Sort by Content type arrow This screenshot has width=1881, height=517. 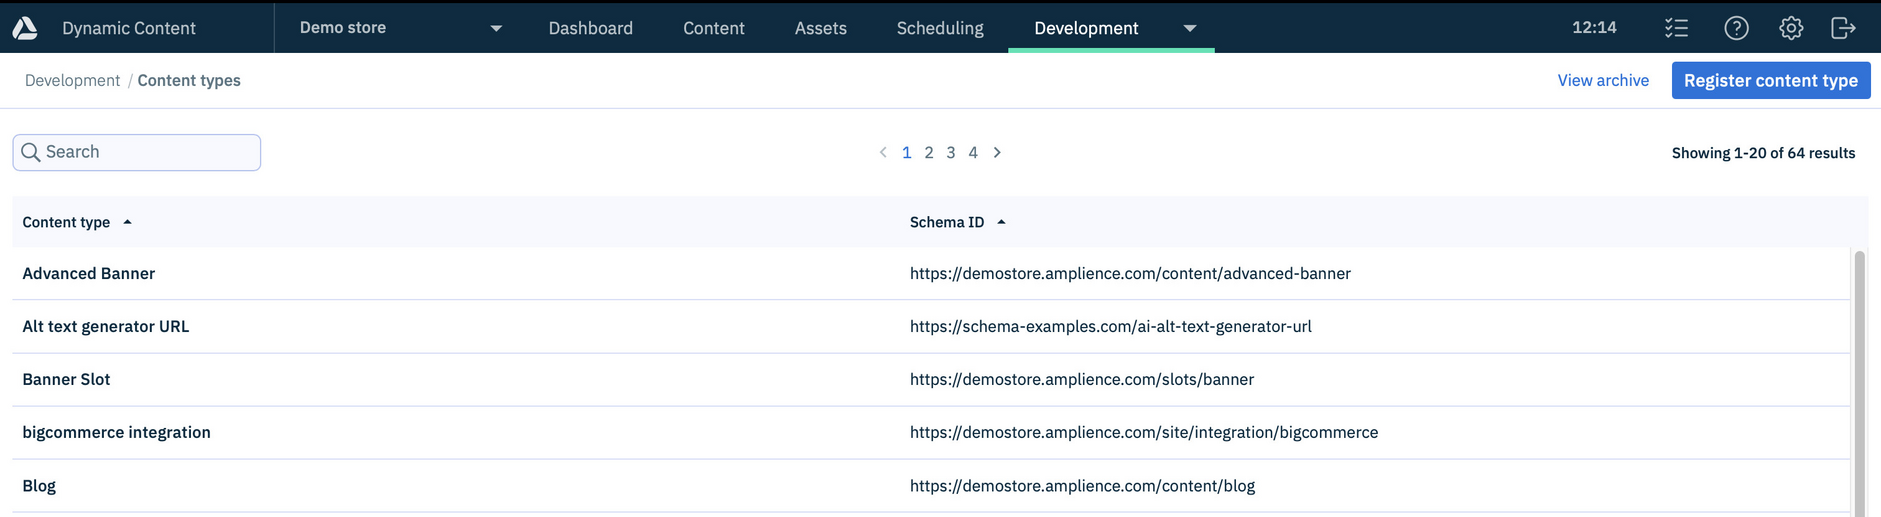[127, 222]
